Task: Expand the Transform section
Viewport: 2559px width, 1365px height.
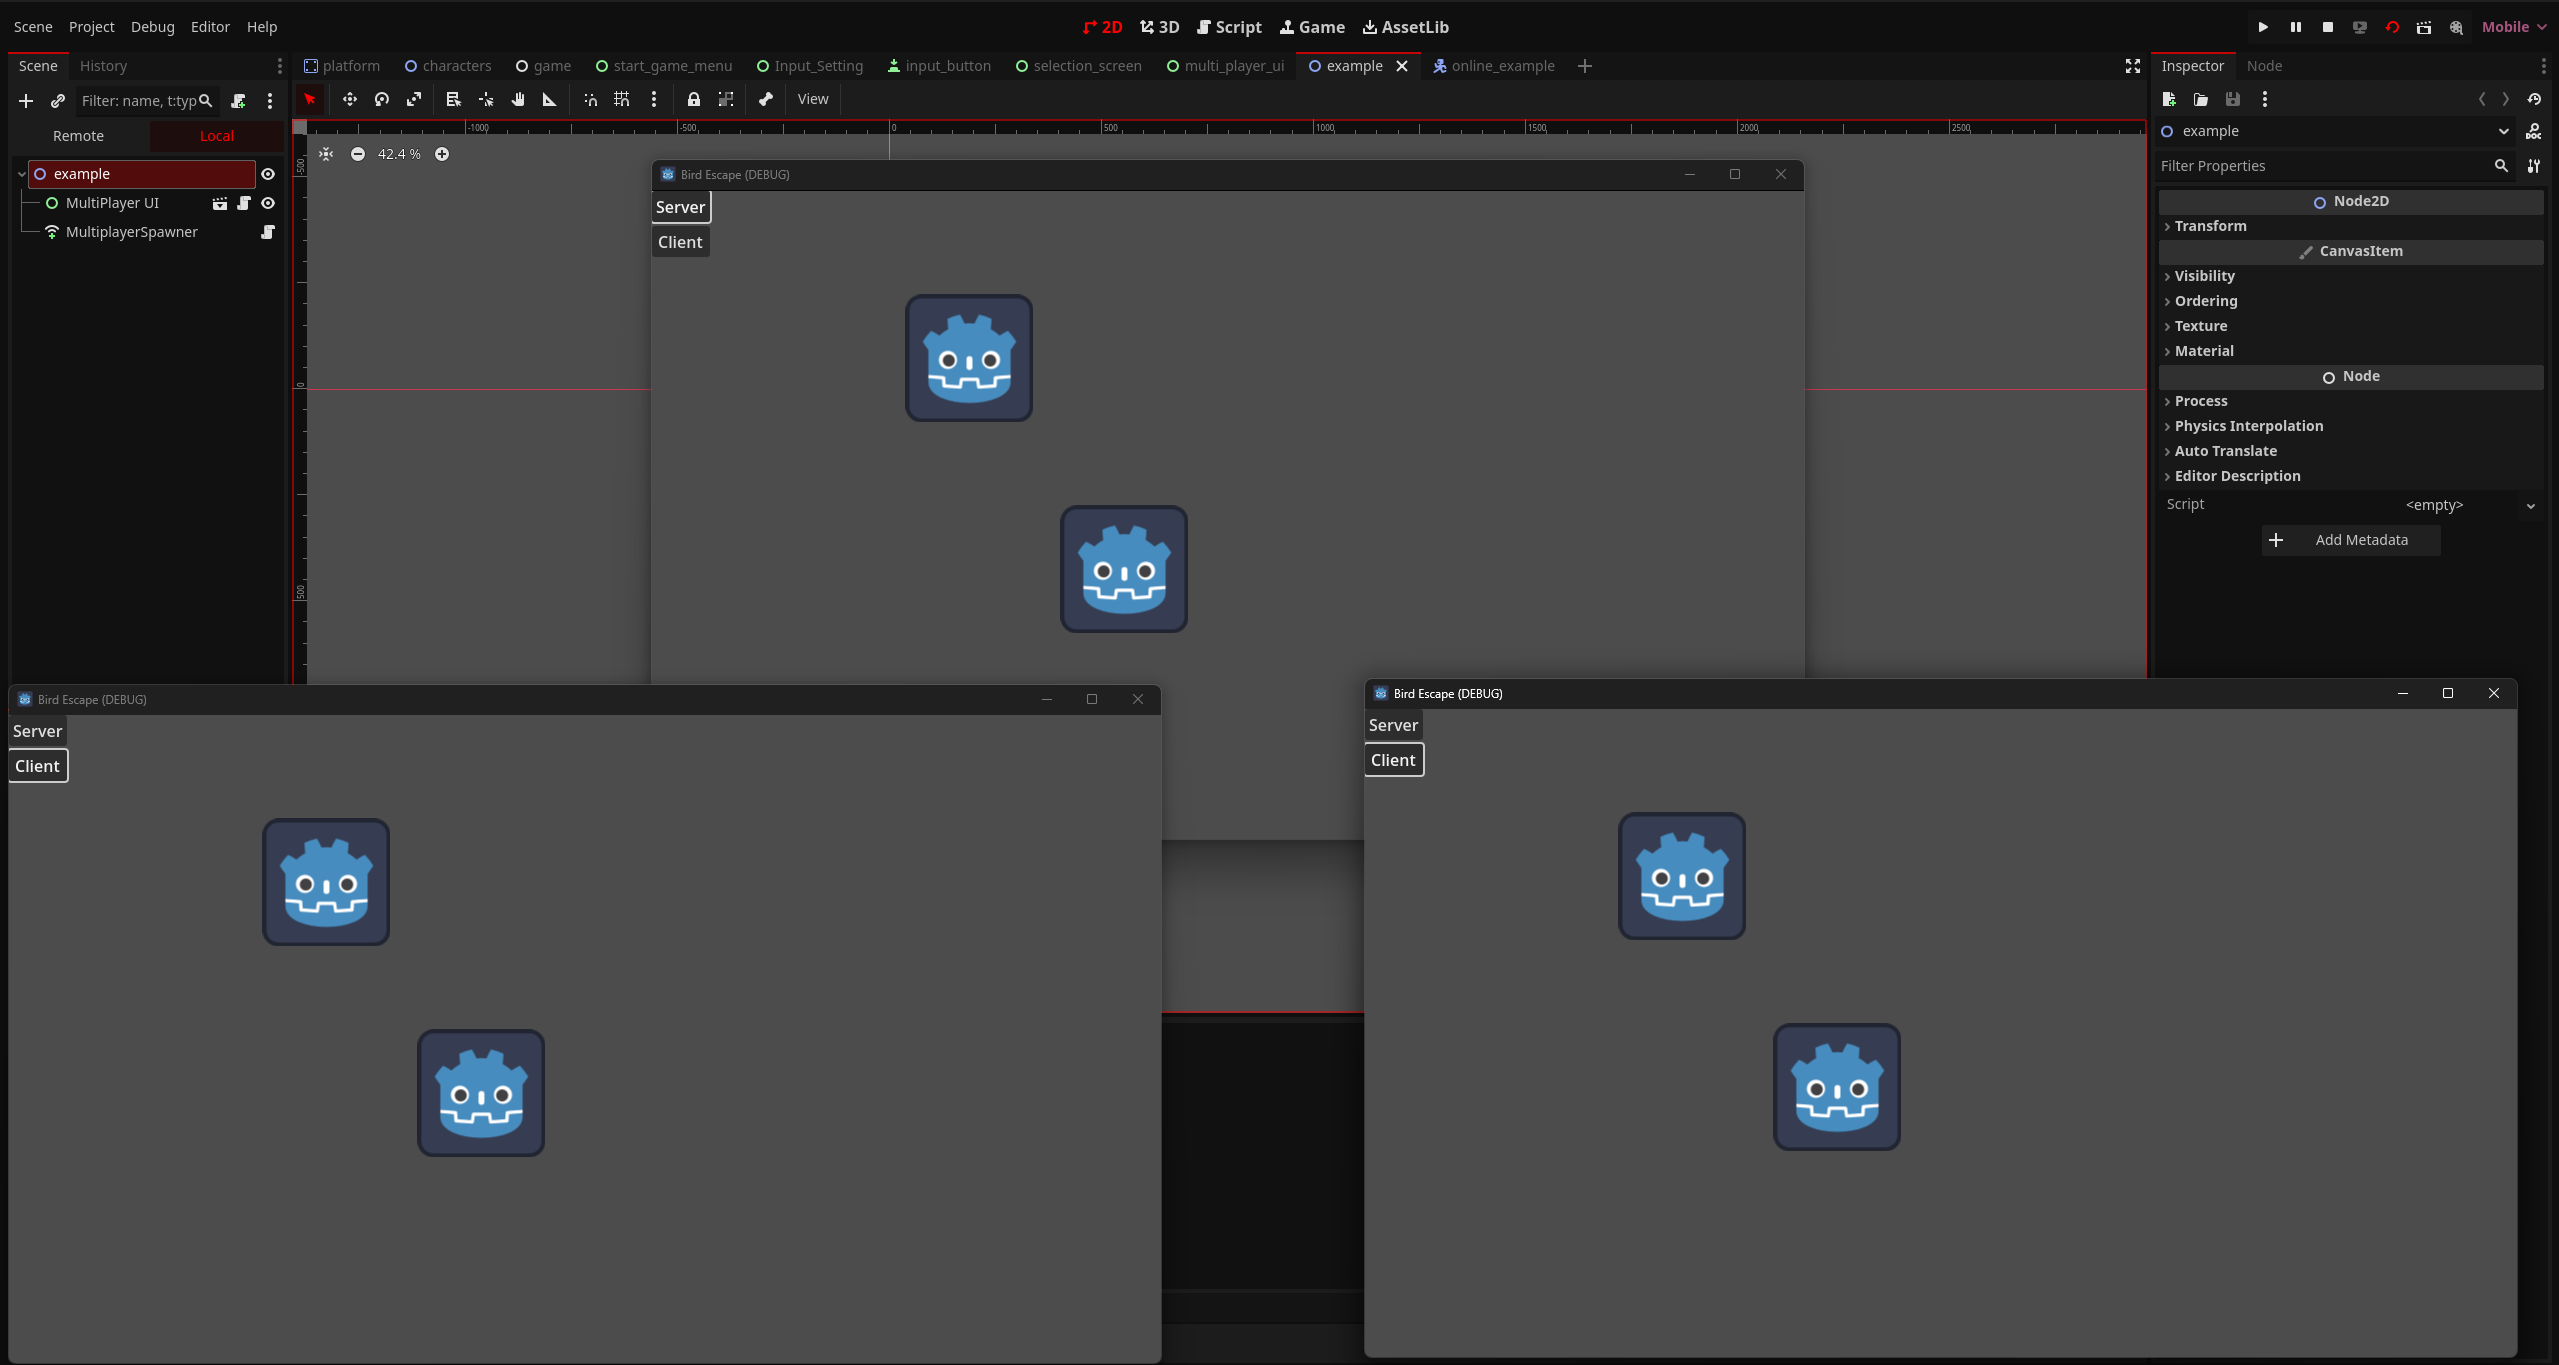Action: pos(2210,226)
